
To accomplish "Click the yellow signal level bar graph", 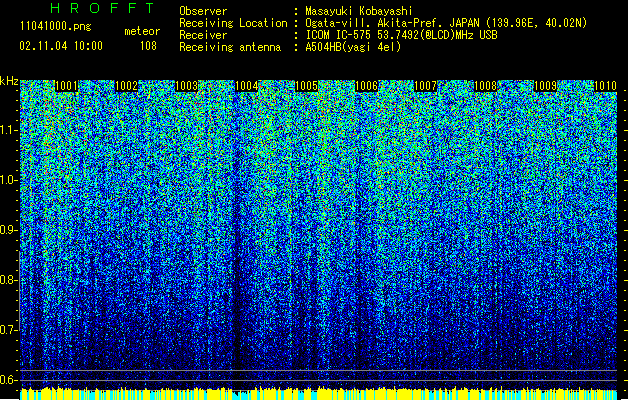I will [x=319, y=394].
